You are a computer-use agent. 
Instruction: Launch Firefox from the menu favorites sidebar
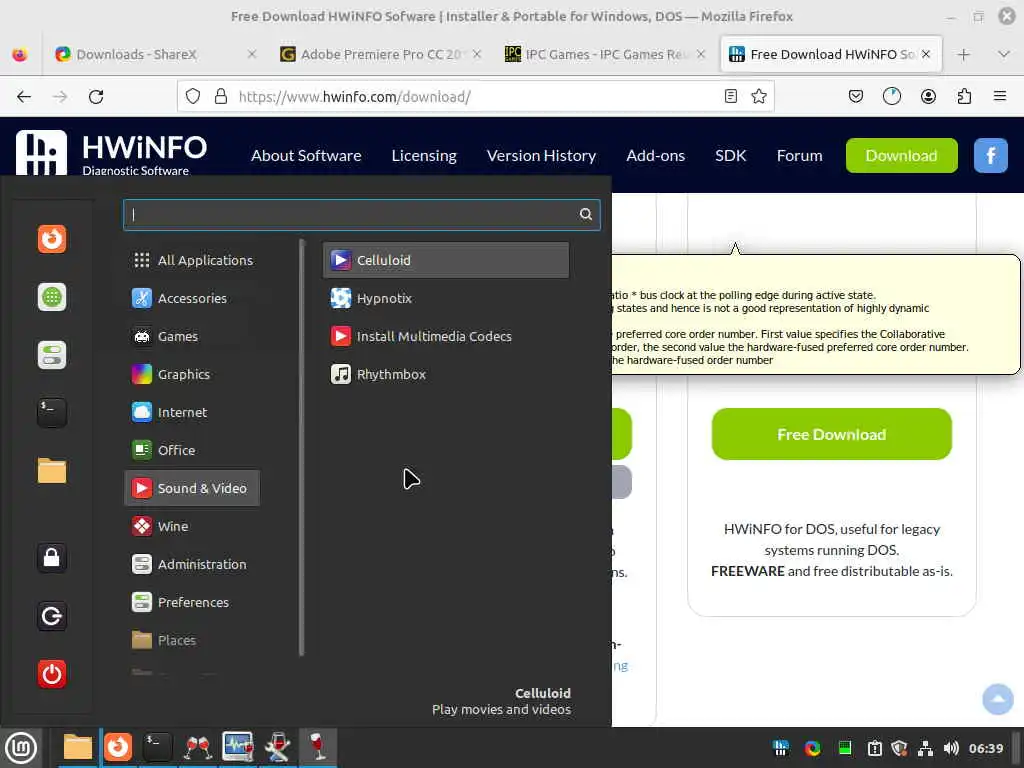pyautogui.click(x=52, y=238)
